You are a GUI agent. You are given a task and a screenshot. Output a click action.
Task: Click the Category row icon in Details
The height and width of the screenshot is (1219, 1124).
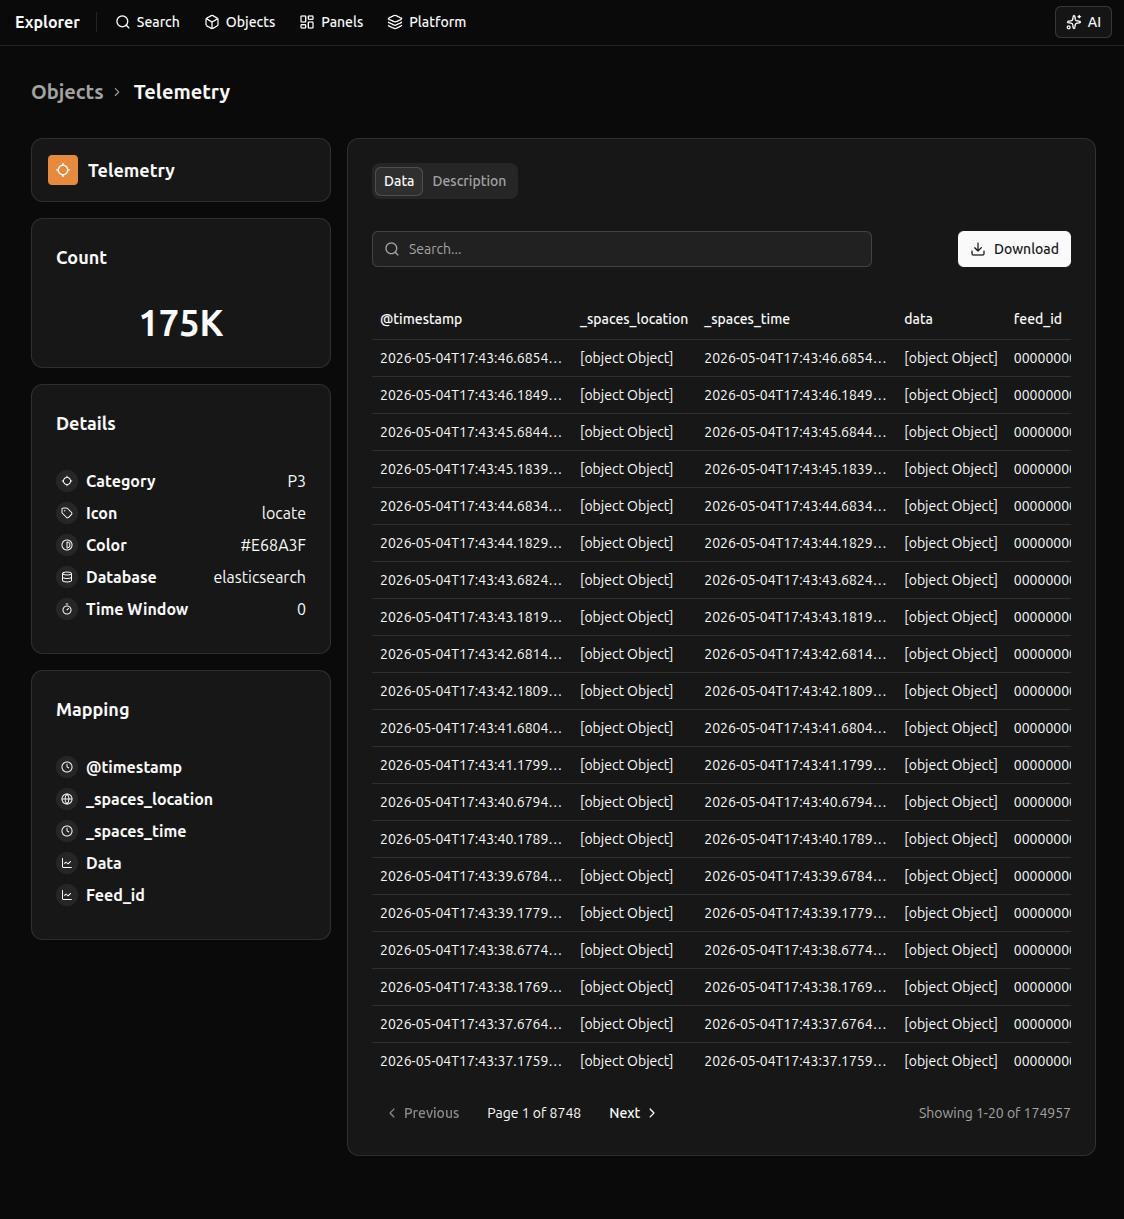pyautogui.click(x=67, y=481)
